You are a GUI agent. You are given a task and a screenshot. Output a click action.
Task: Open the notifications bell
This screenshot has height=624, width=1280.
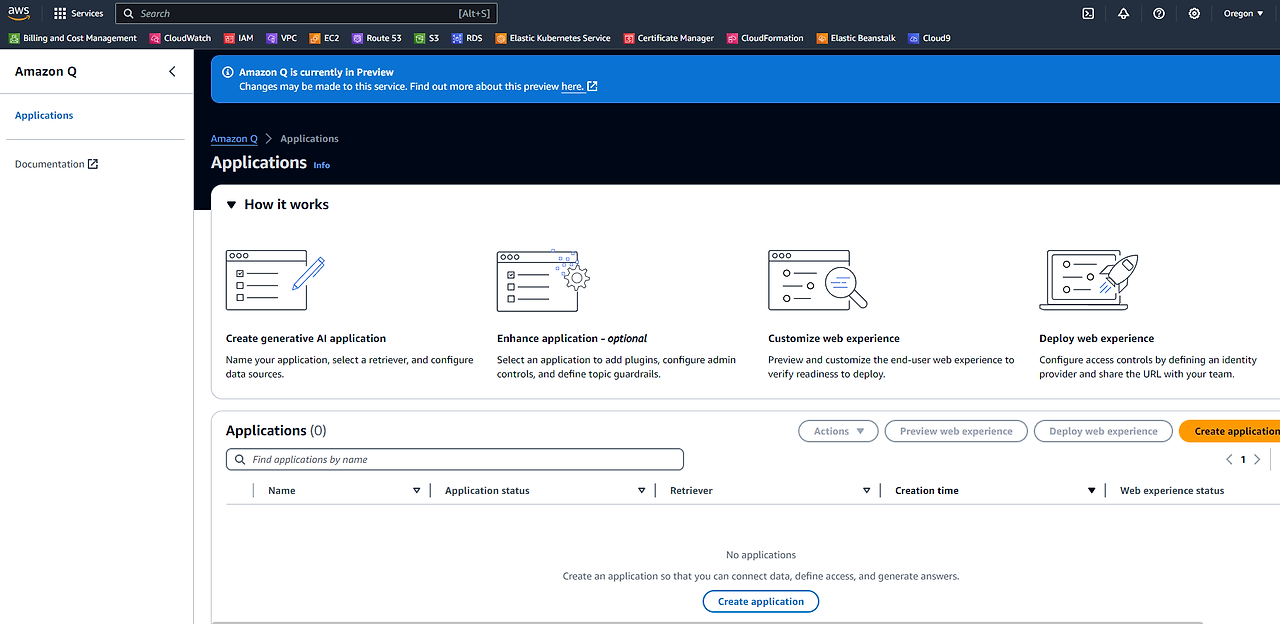(x=1123, y=13)
